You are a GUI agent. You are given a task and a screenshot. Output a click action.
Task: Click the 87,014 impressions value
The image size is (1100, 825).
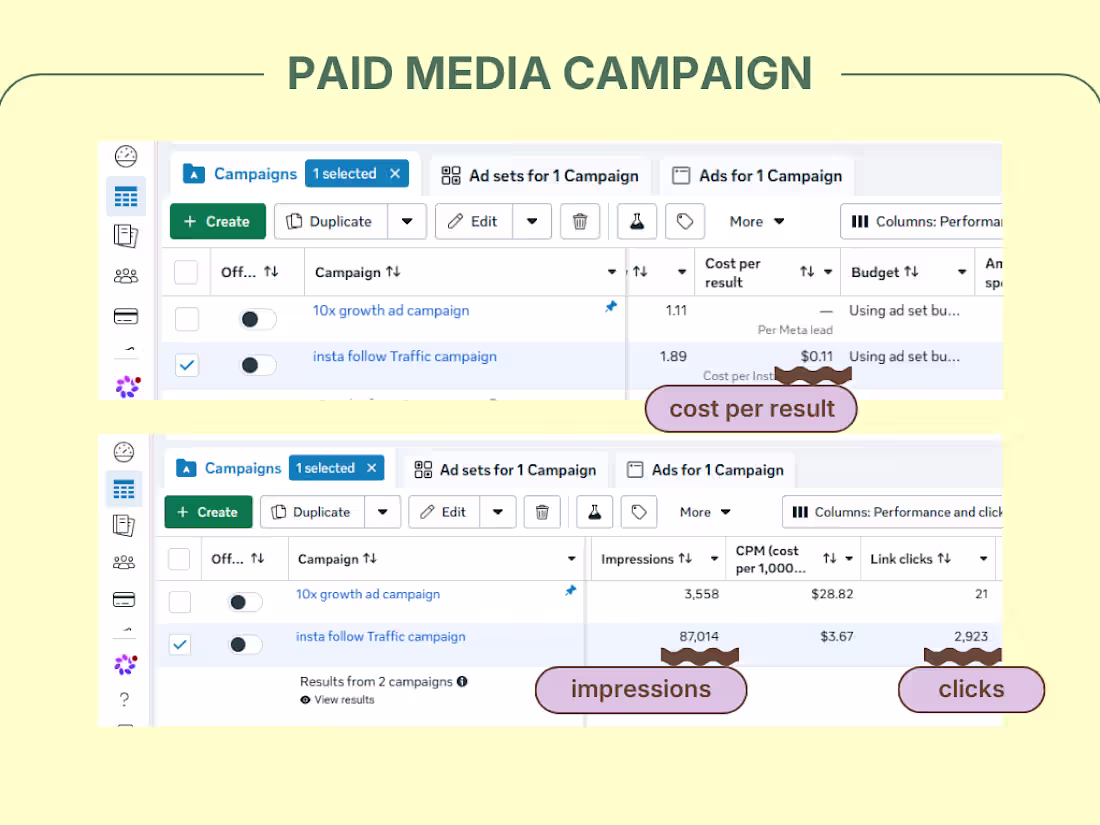click(699, 636)
